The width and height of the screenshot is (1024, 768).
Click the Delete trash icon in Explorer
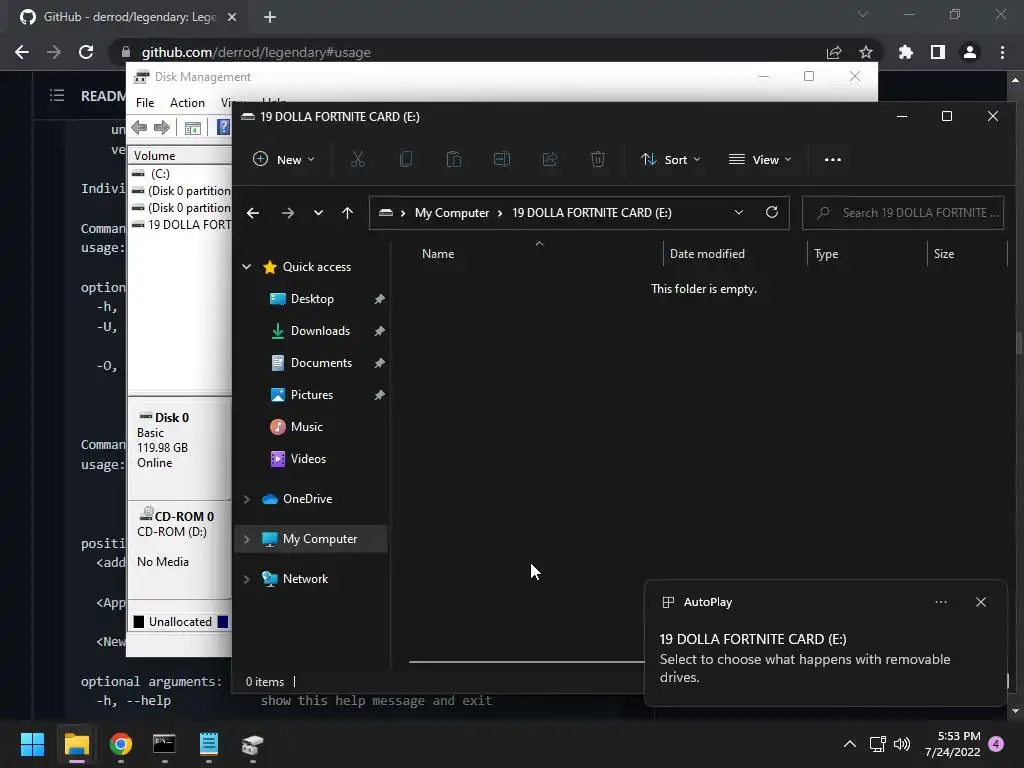coord(598,159)
